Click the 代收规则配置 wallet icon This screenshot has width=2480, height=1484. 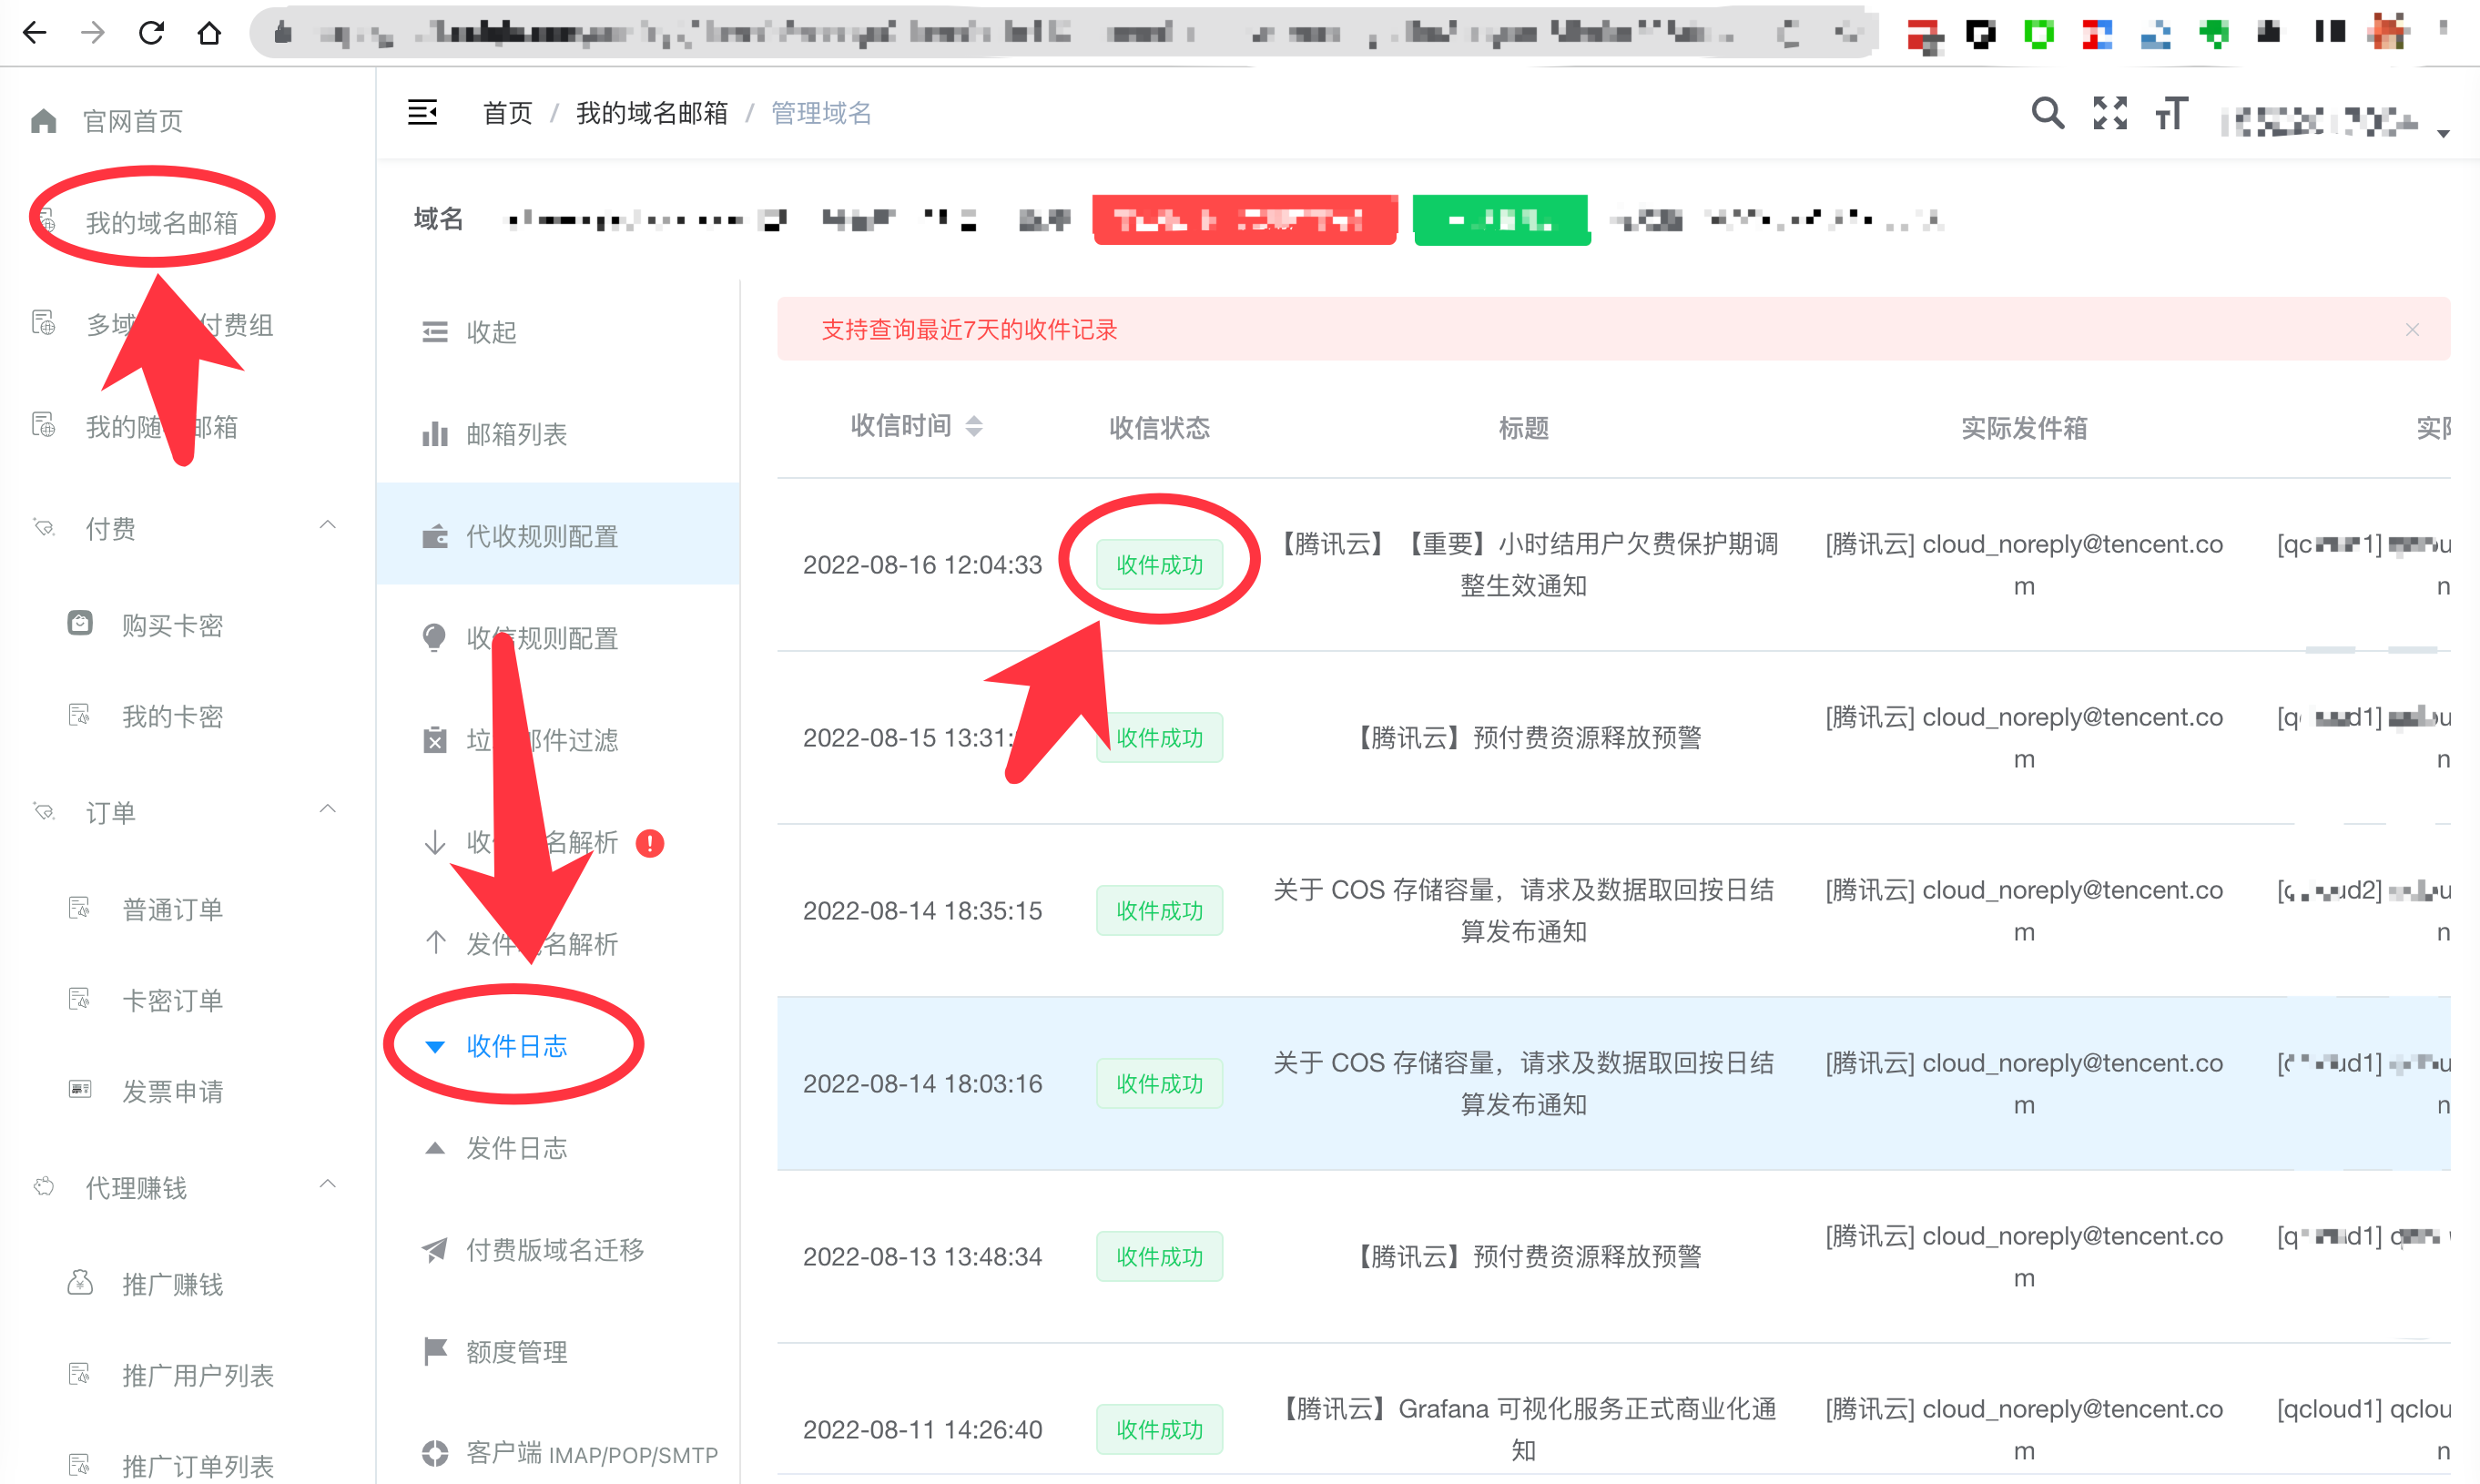[x=434, y=536]
